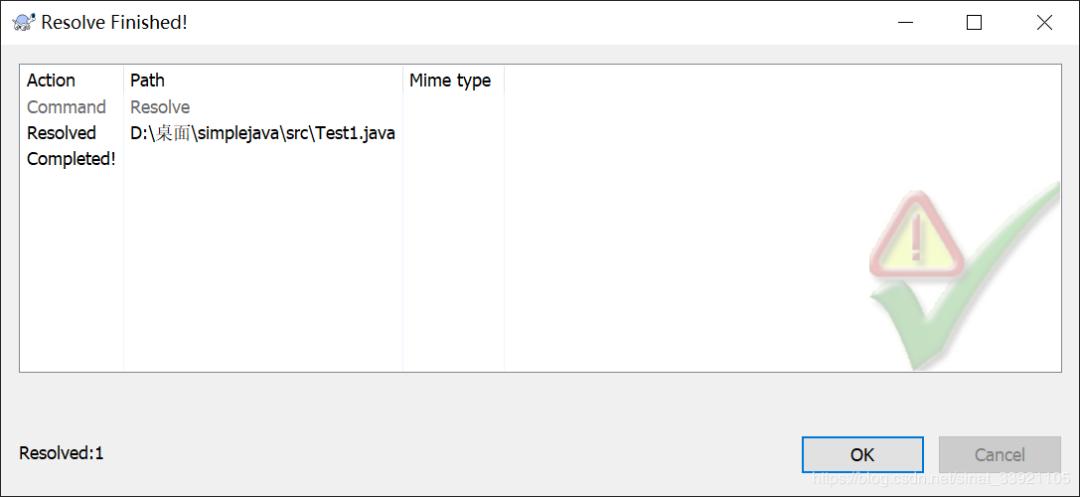Select the Command row in the list

click(x=66, y=107)
